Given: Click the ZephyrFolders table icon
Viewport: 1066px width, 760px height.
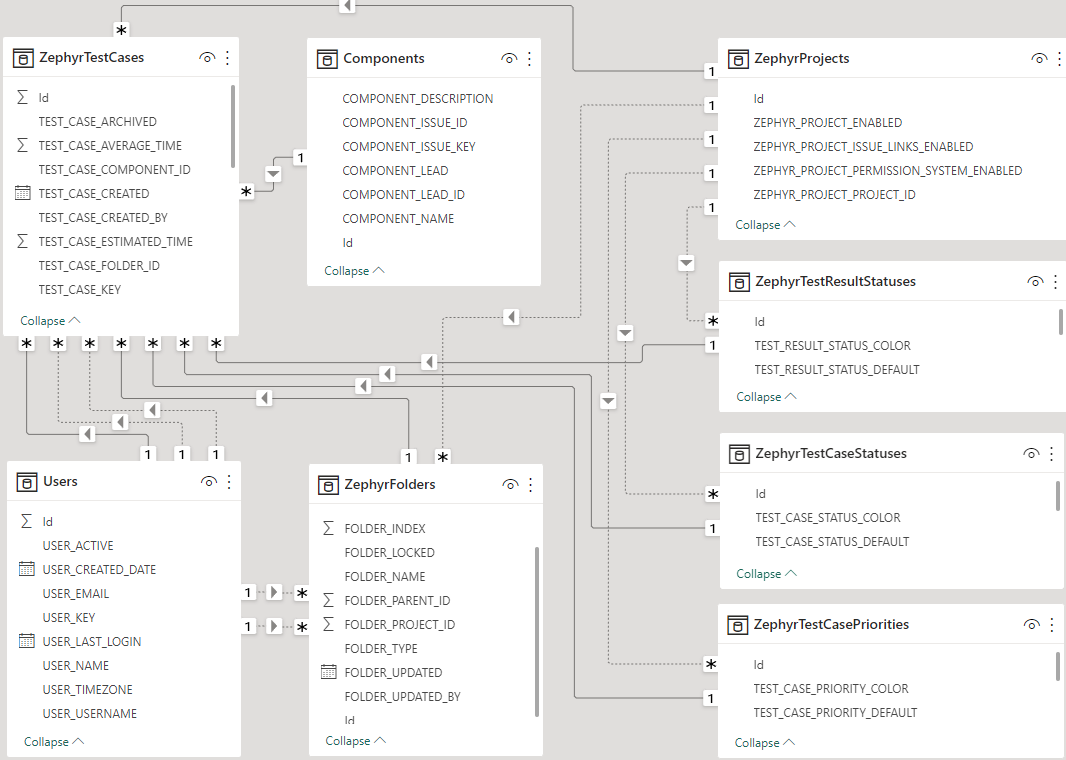Looking at the screenshot, I should (328, 485).
